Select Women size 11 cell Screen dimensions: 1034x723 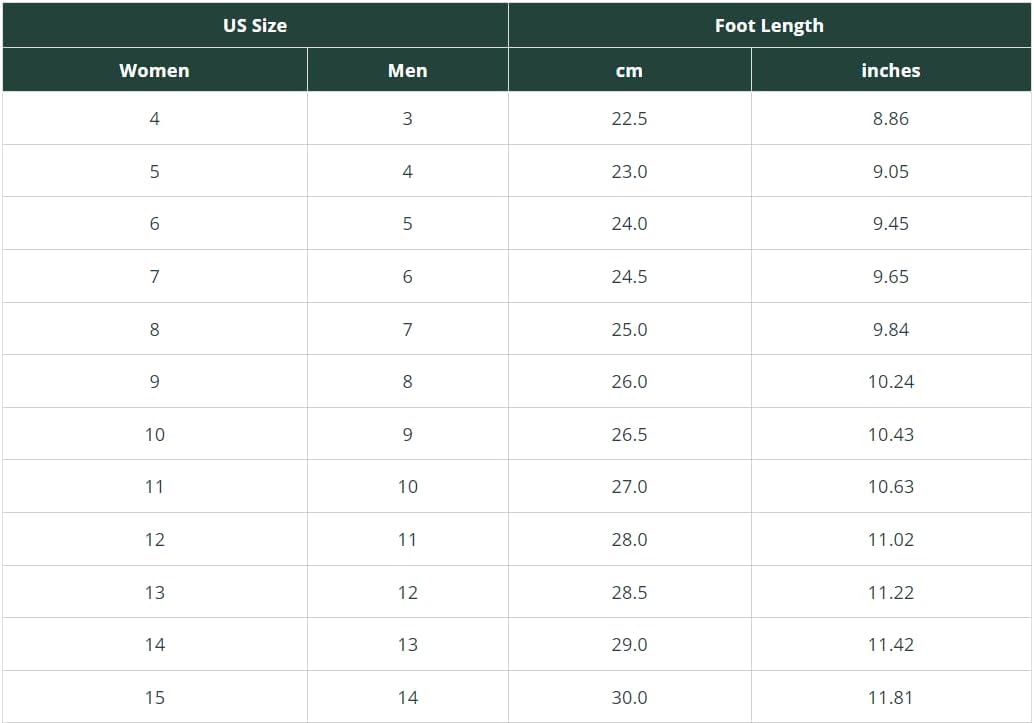154,487
